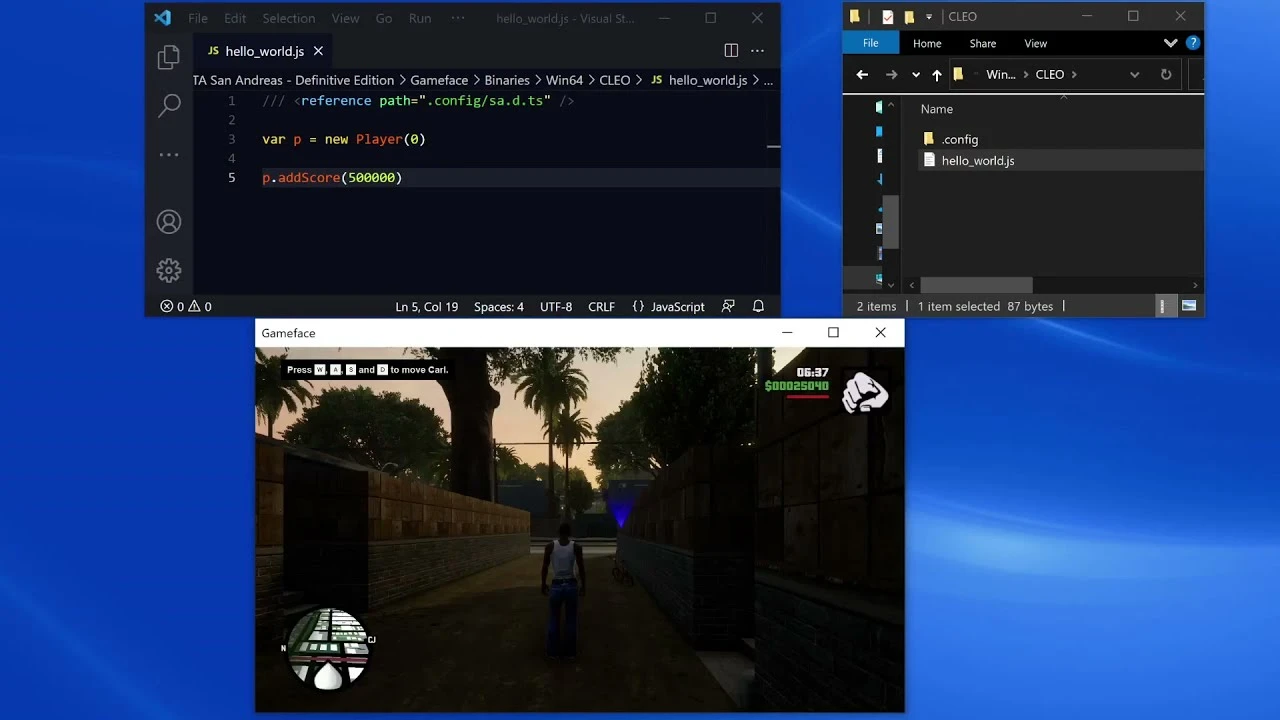The width and height of the screenshot is (1280, 720).
Task: Click the Explorer title bar folder icon
Action: click(855, 17)
